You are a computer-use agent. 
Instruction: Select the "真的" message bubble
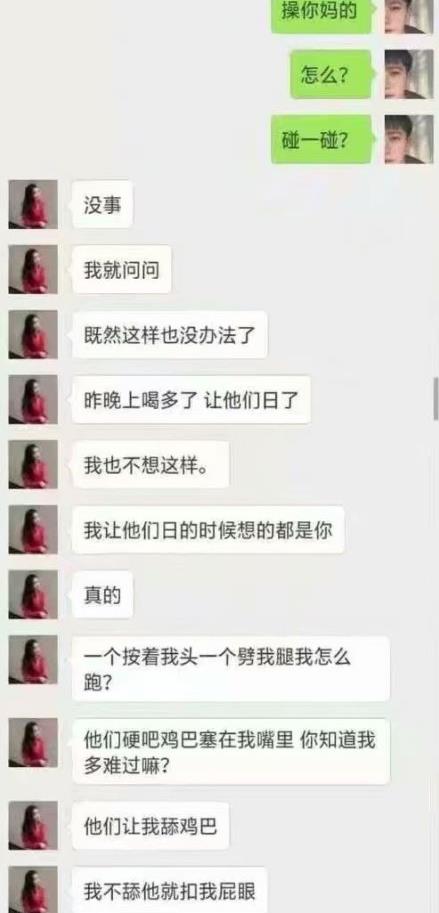pyautogui.click(x=102, y=594)
